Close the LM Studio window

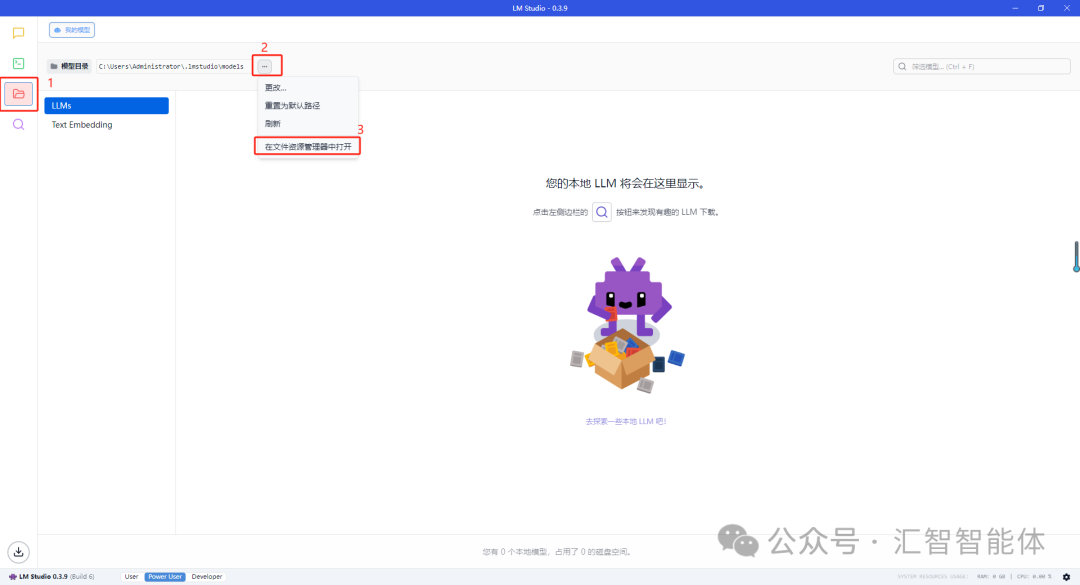(x=1066, y=8)
